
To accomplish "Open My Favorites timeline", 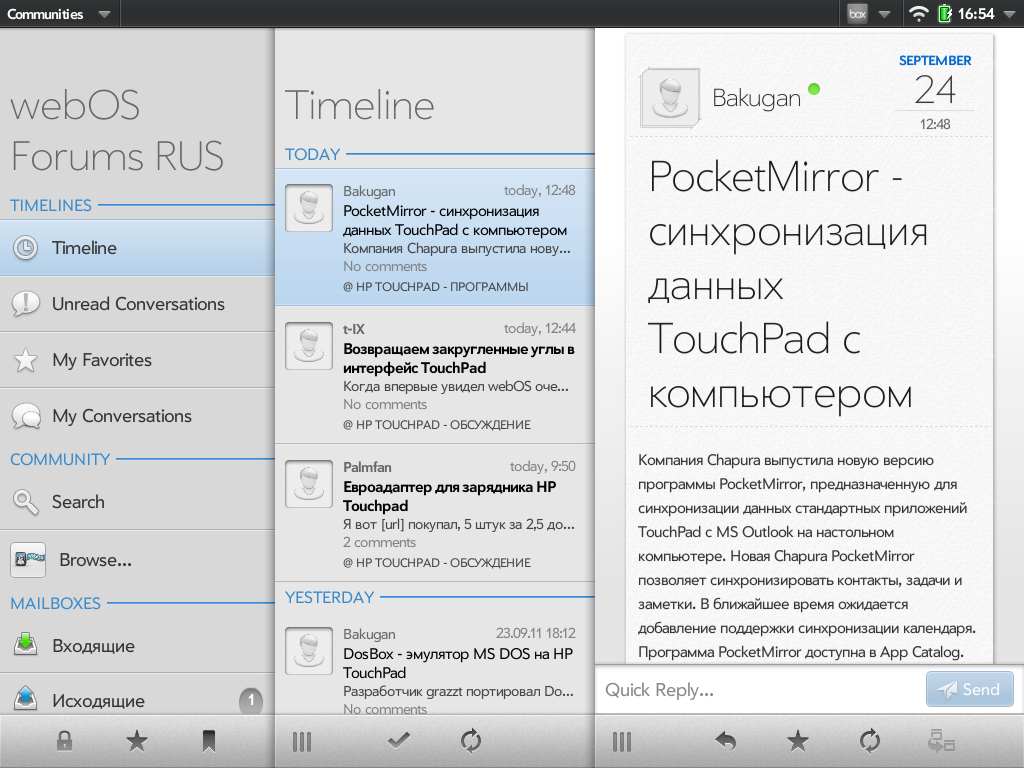I will [137, 360].
